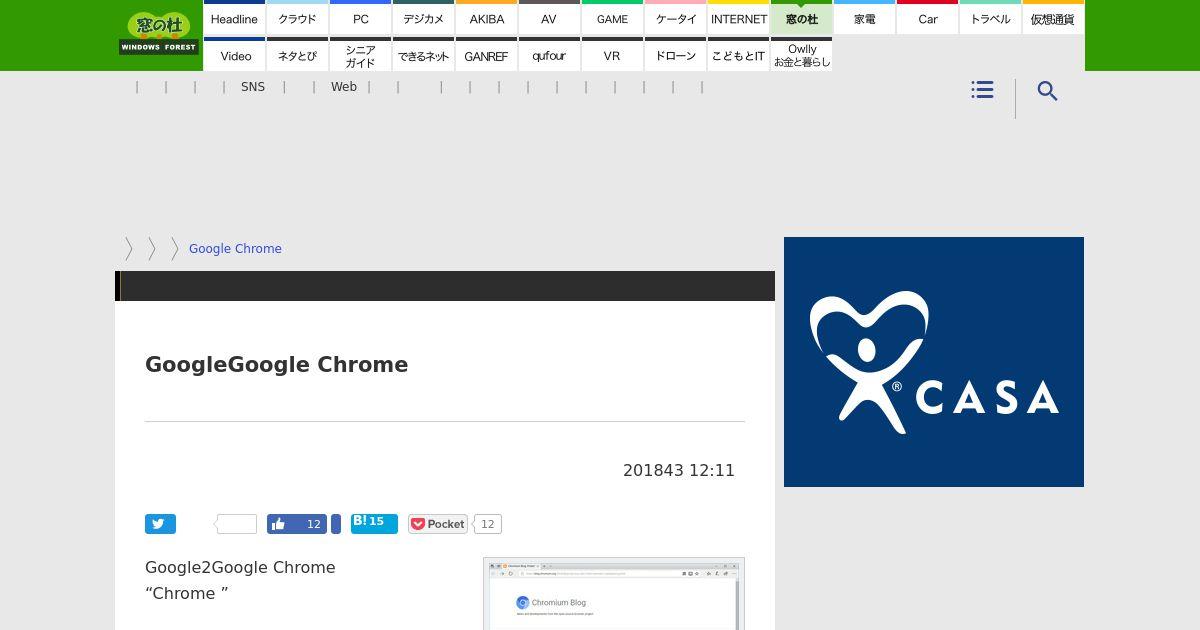Screen dimensions: 1200x630
Task: Go to the AKIBA tab
Action: pyautogui.click(x=486, y=18)
